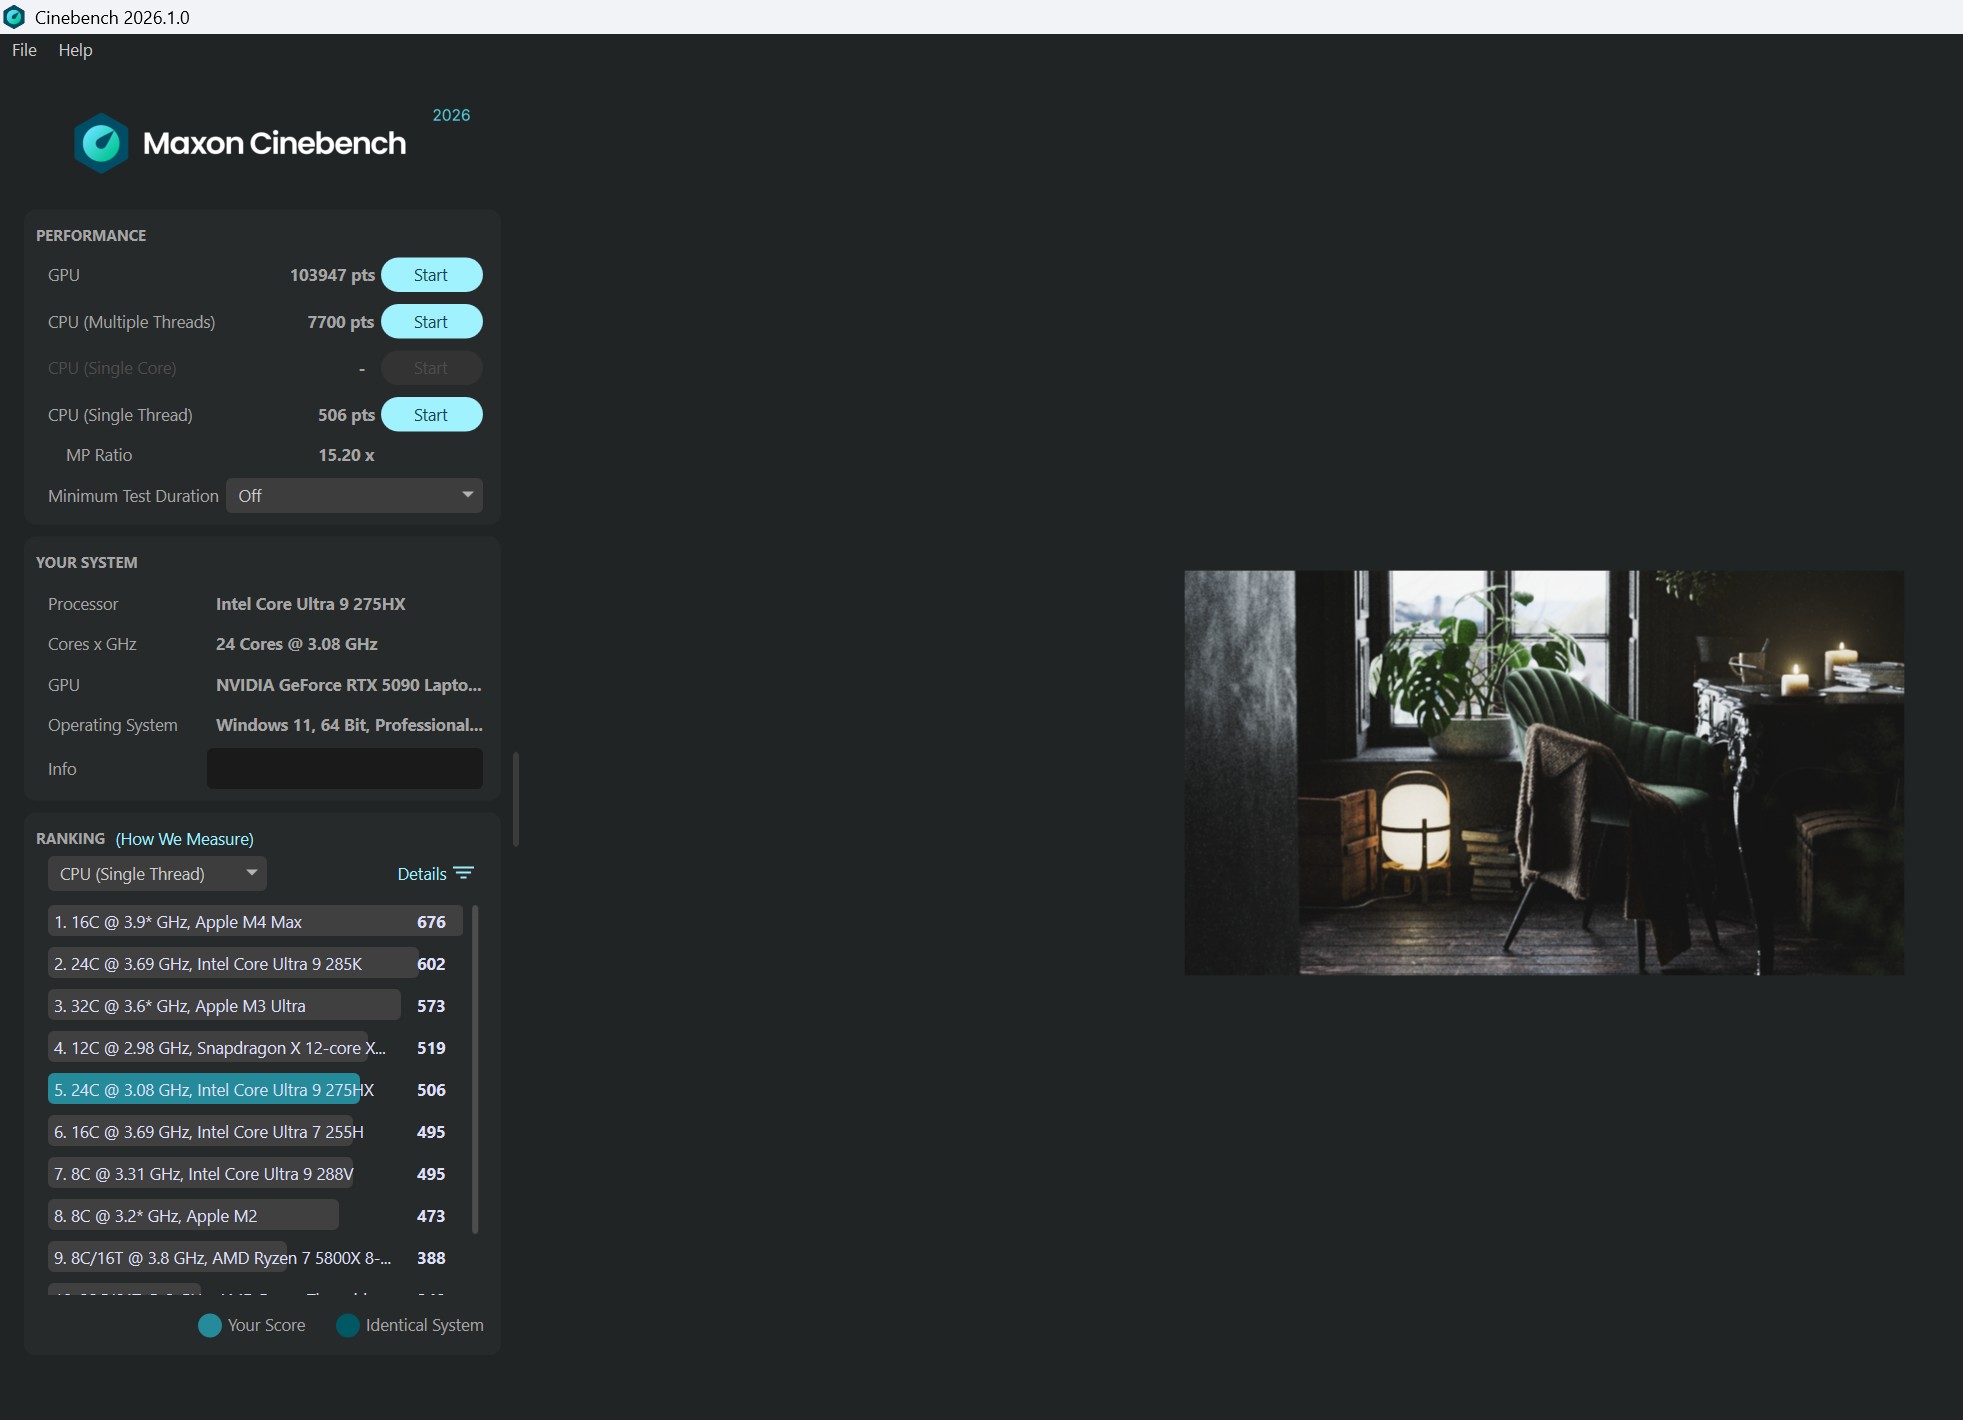Start the GPU benchmark
The height and width of the screenshot is (1420, 1963).
pos(431,275)
